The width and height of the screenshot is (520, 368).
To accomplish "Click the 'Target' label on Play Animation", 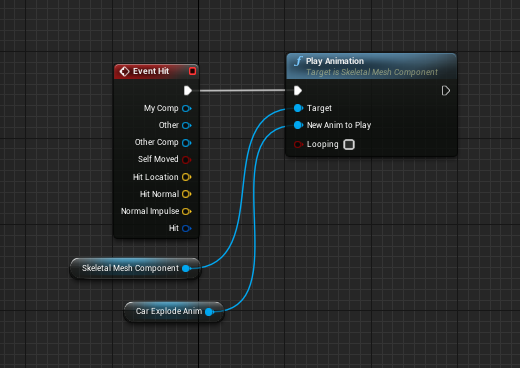I will click(x=319, y=108).
